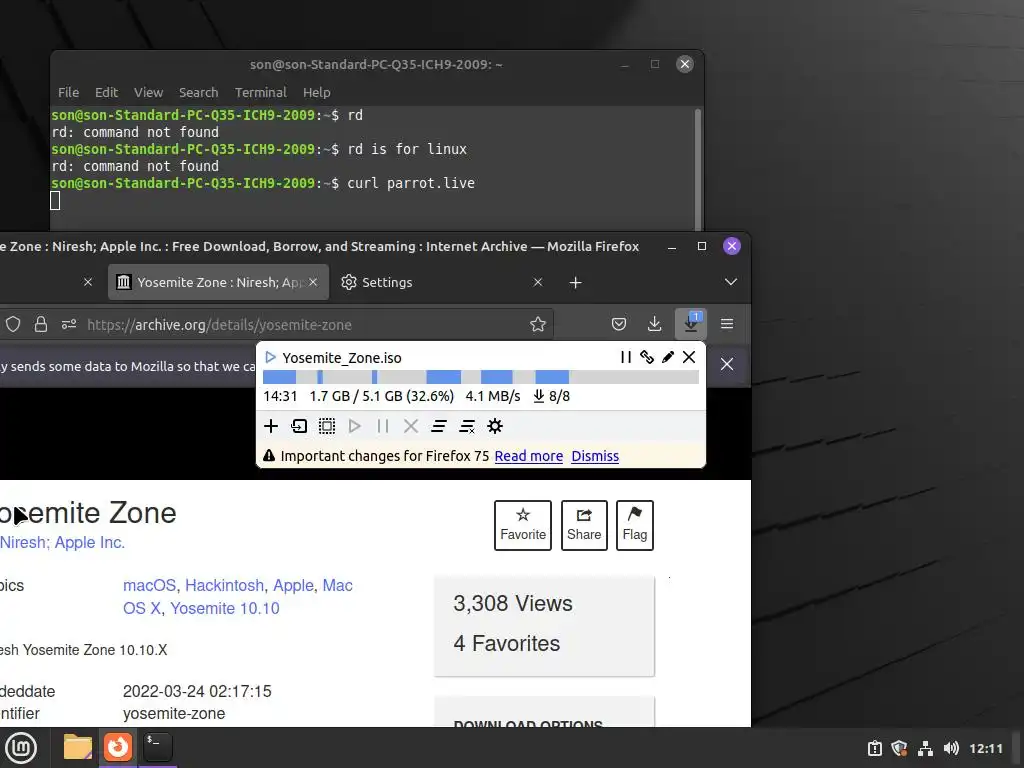The width and height of the screenshot is (1024, 768).
Task: Click the shield tracking protection icon
Action: pos(13,325)
